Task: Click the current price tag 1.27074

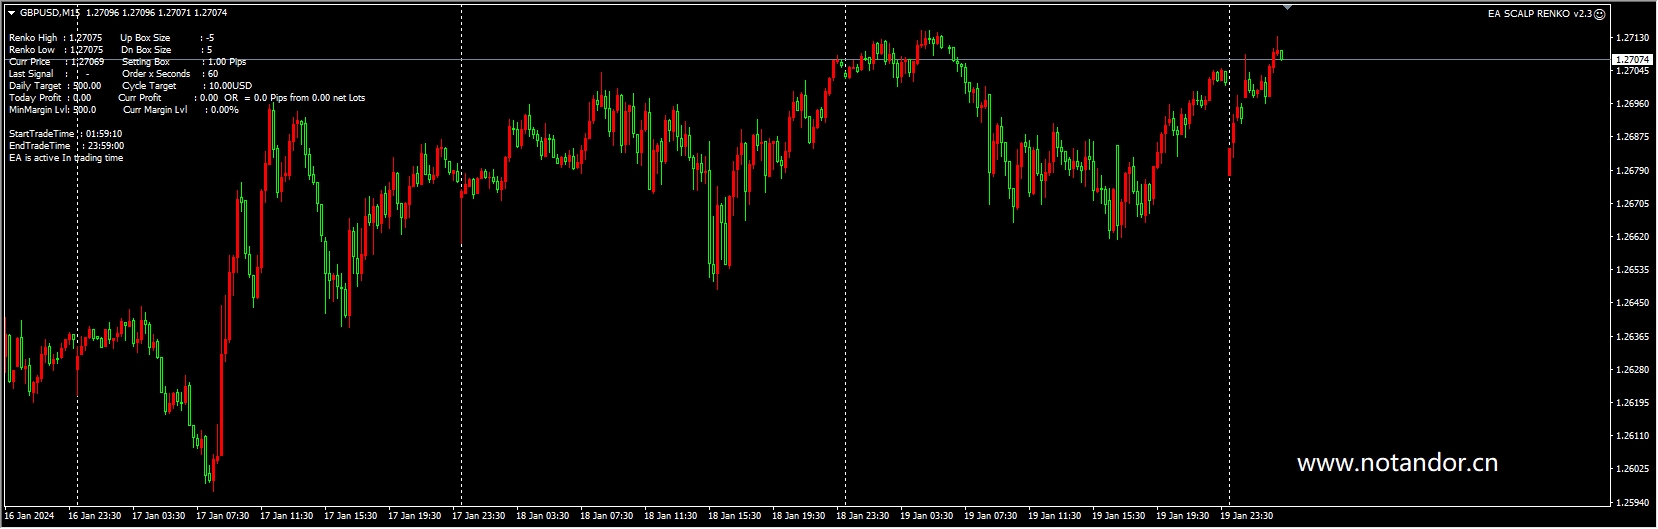Action: click(1632, 60)
